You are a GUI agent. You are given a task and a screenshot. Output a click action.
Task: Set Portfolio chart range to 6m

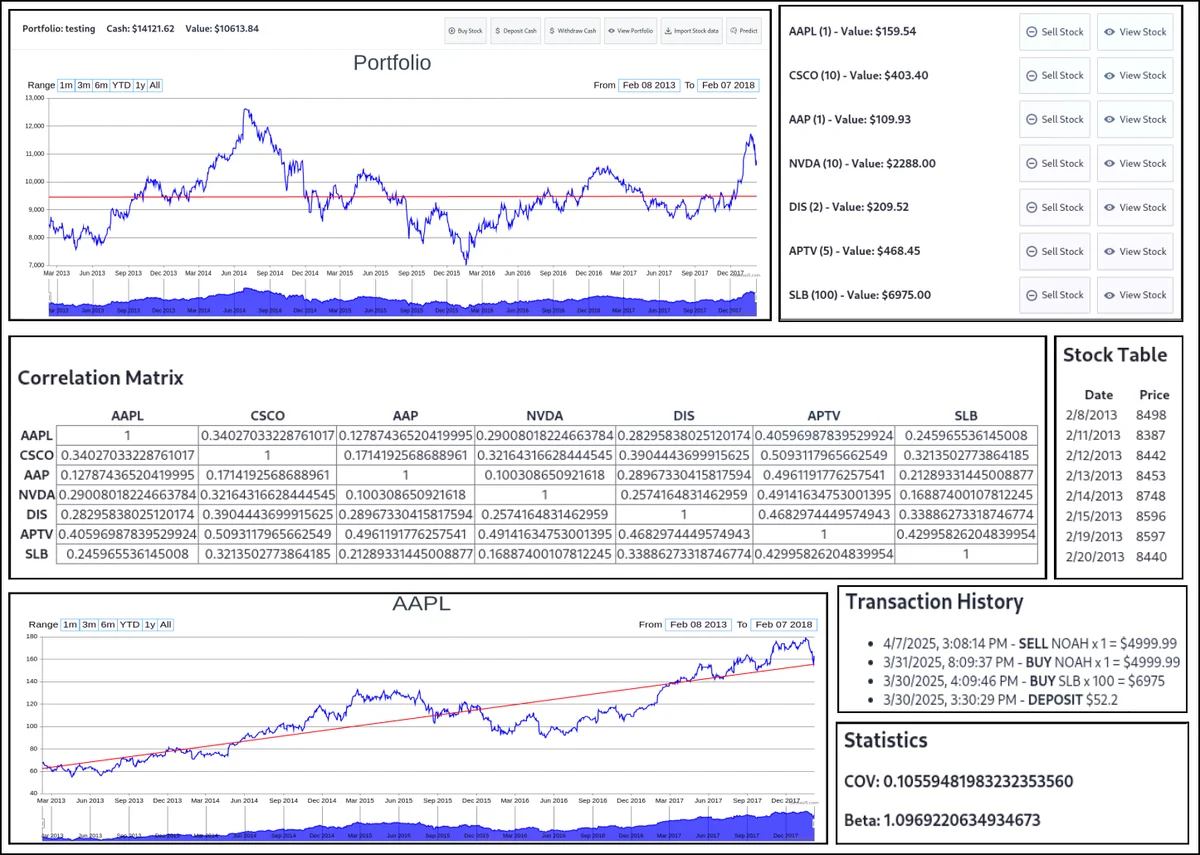tap(101, 85)
